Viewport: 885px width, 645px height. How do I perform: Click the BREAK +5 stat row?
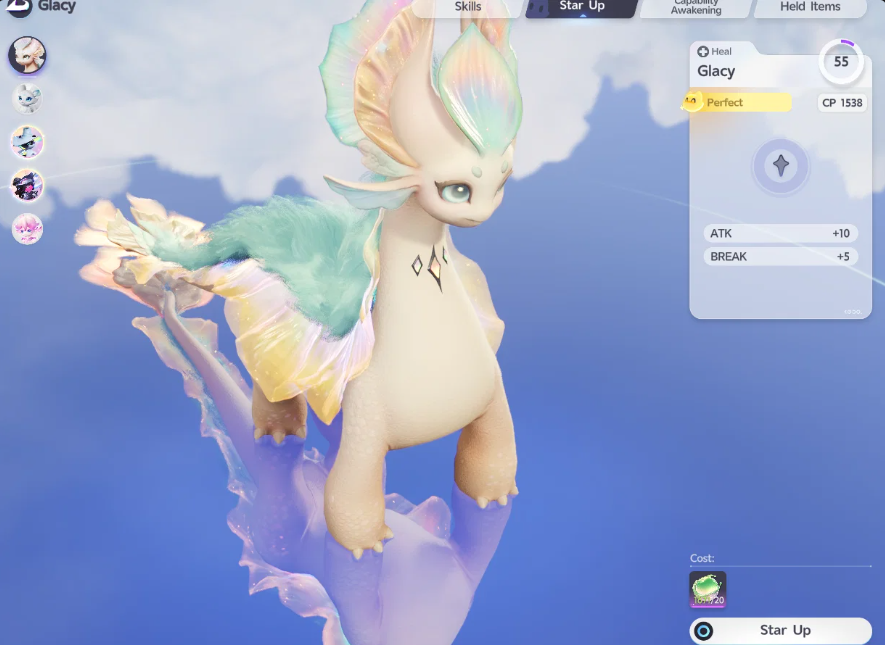tap(781, 257)
